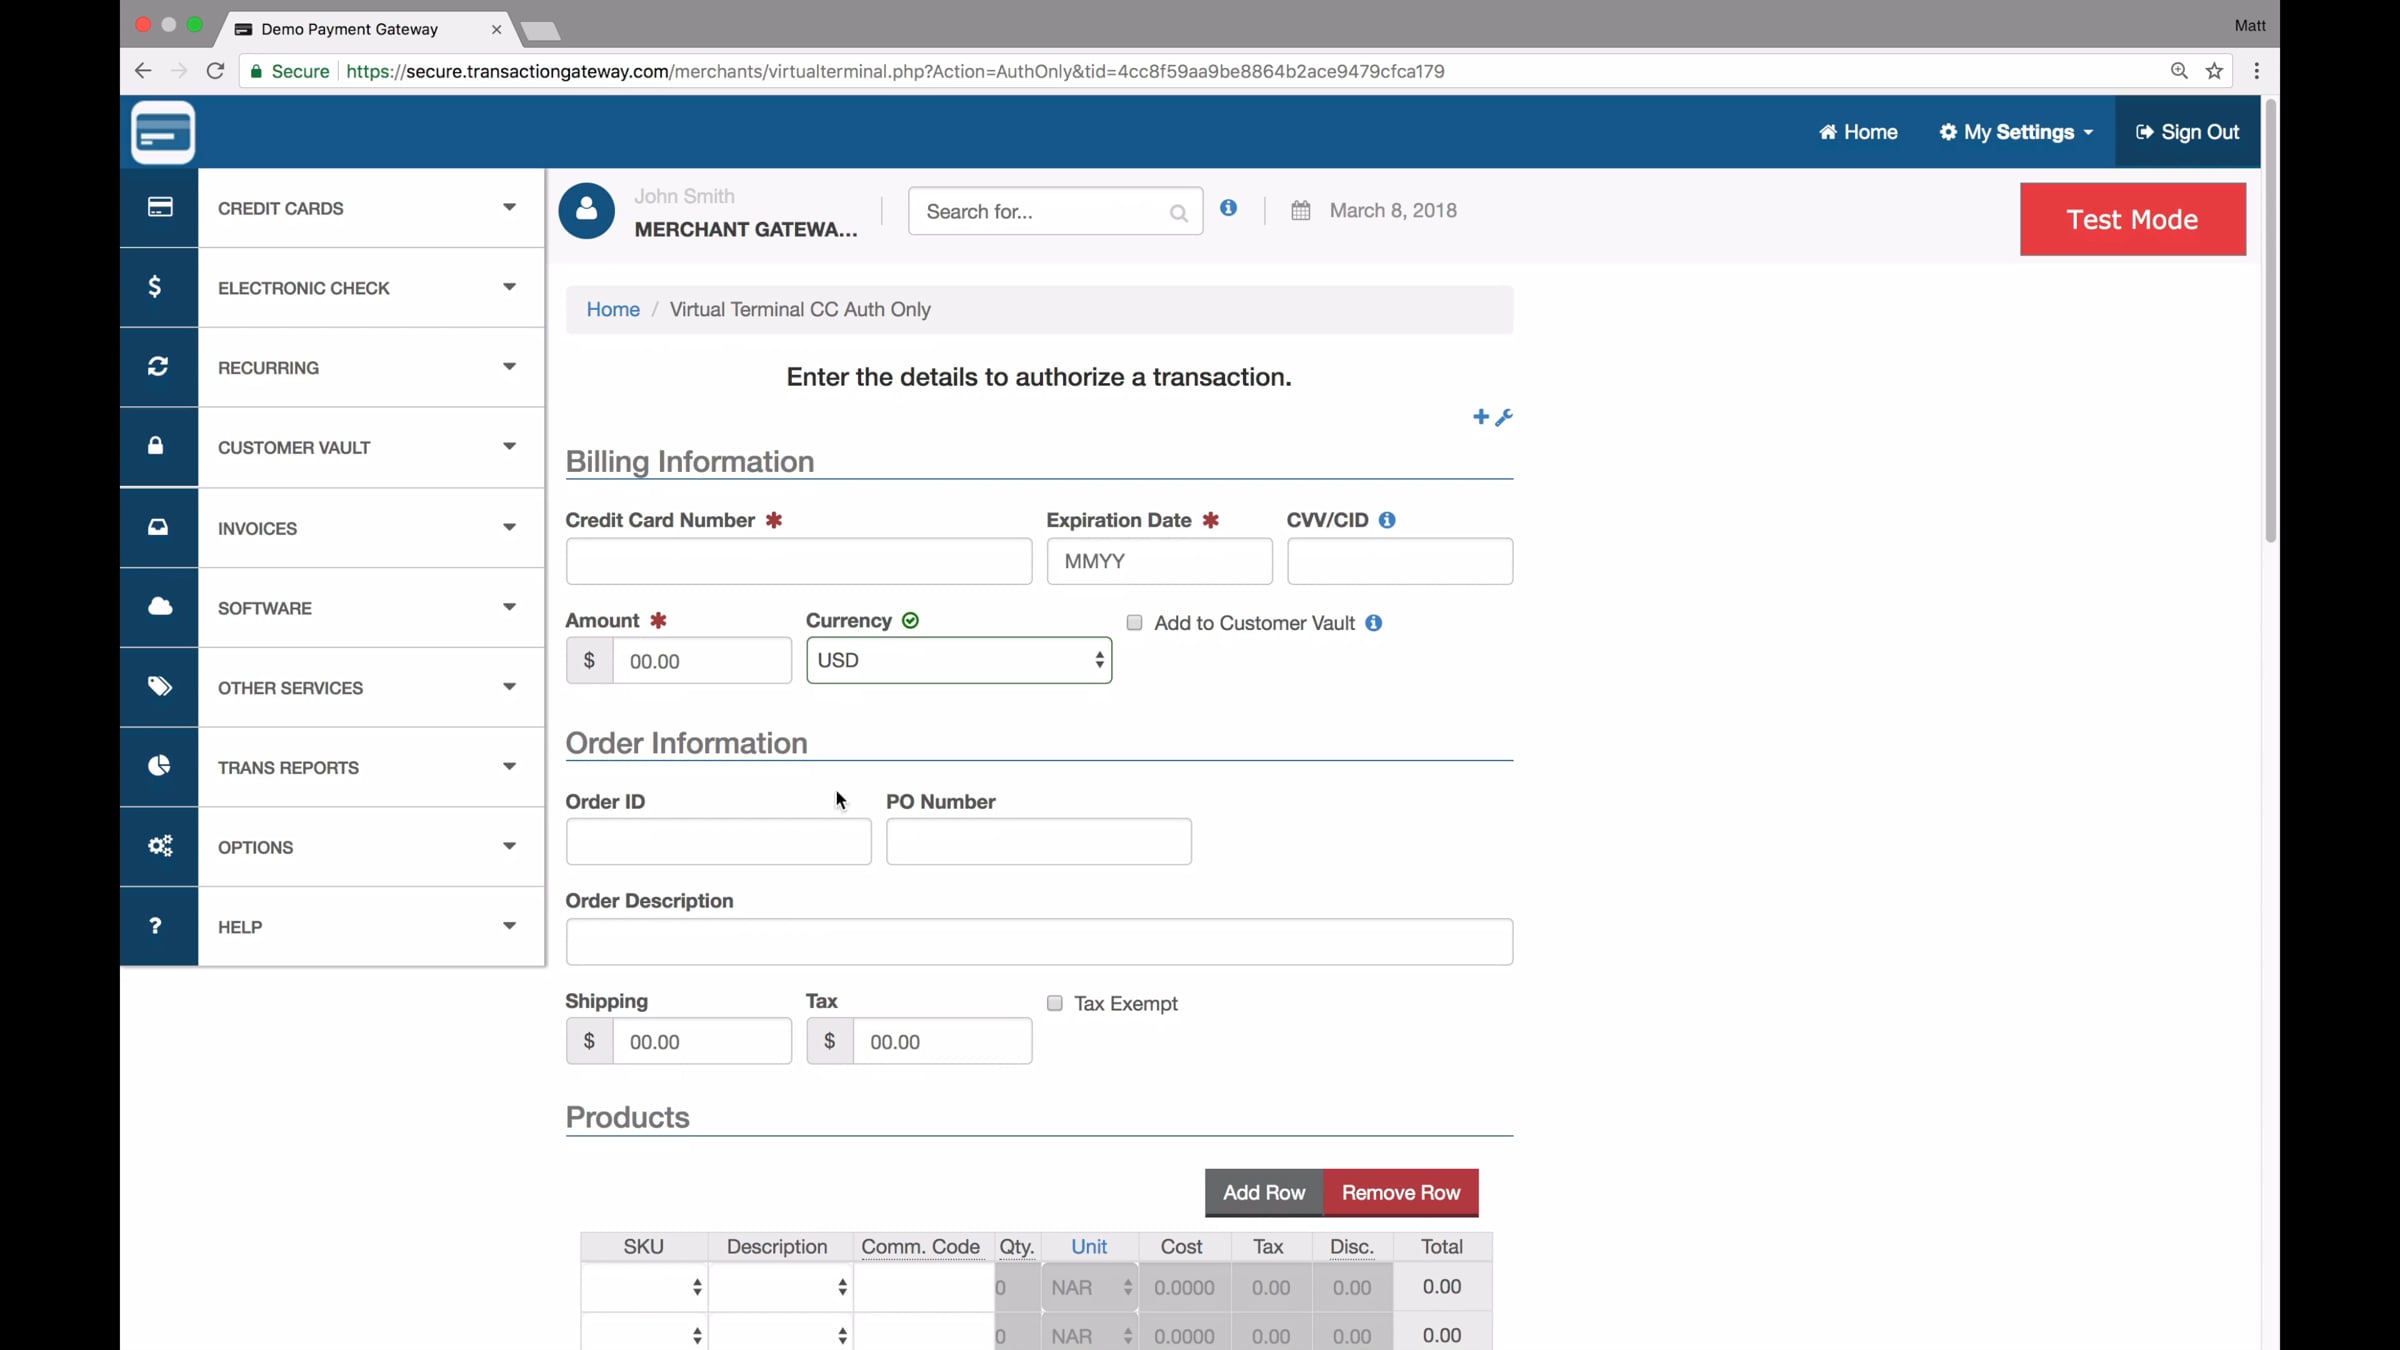Click the Add Row button
This screenshot has width=2400, height=1350.
pos(1264,1192)
